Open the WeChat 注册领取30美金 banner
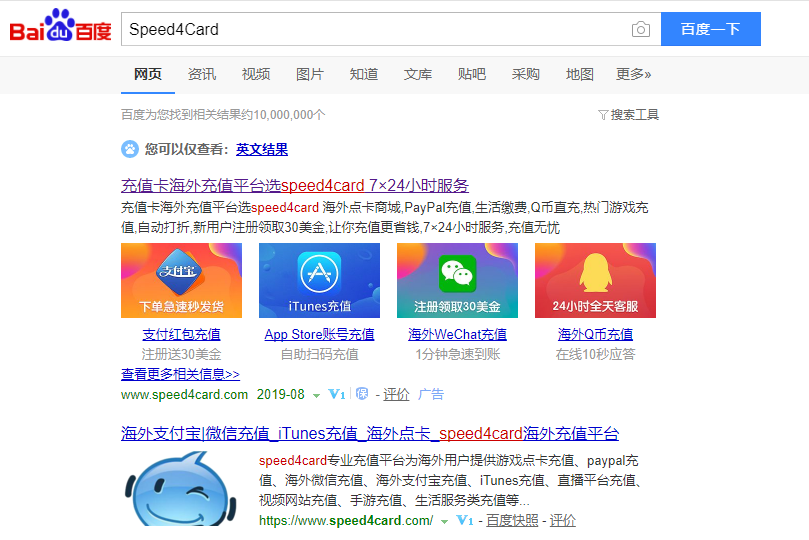809x540 pixels. pos(457,280)
